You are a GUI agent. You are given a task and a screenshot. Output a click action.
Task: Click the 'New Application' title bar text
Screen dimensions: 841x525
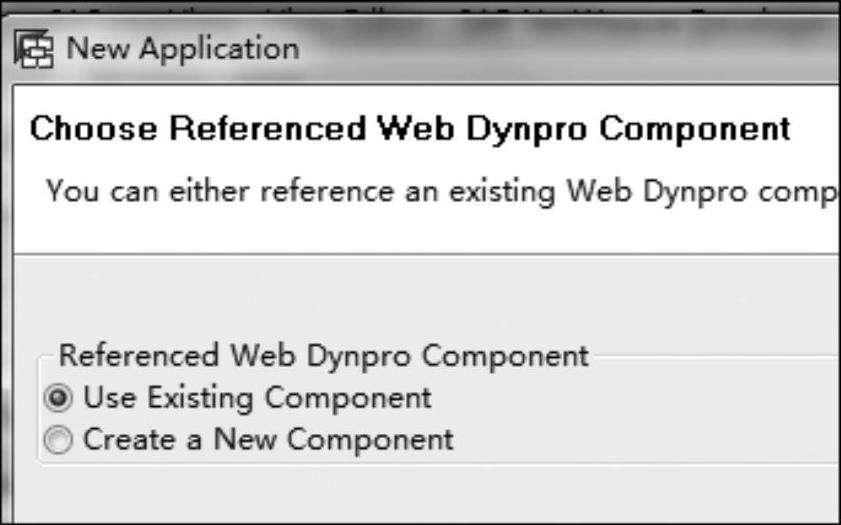(183, 49)
